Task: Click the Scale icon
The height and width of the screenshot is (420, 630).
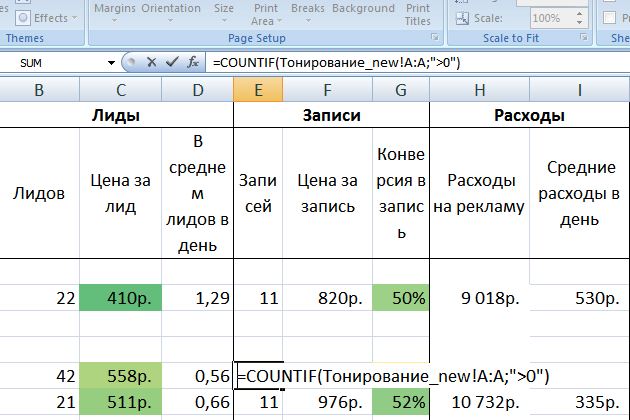Action: pos(462,18)
